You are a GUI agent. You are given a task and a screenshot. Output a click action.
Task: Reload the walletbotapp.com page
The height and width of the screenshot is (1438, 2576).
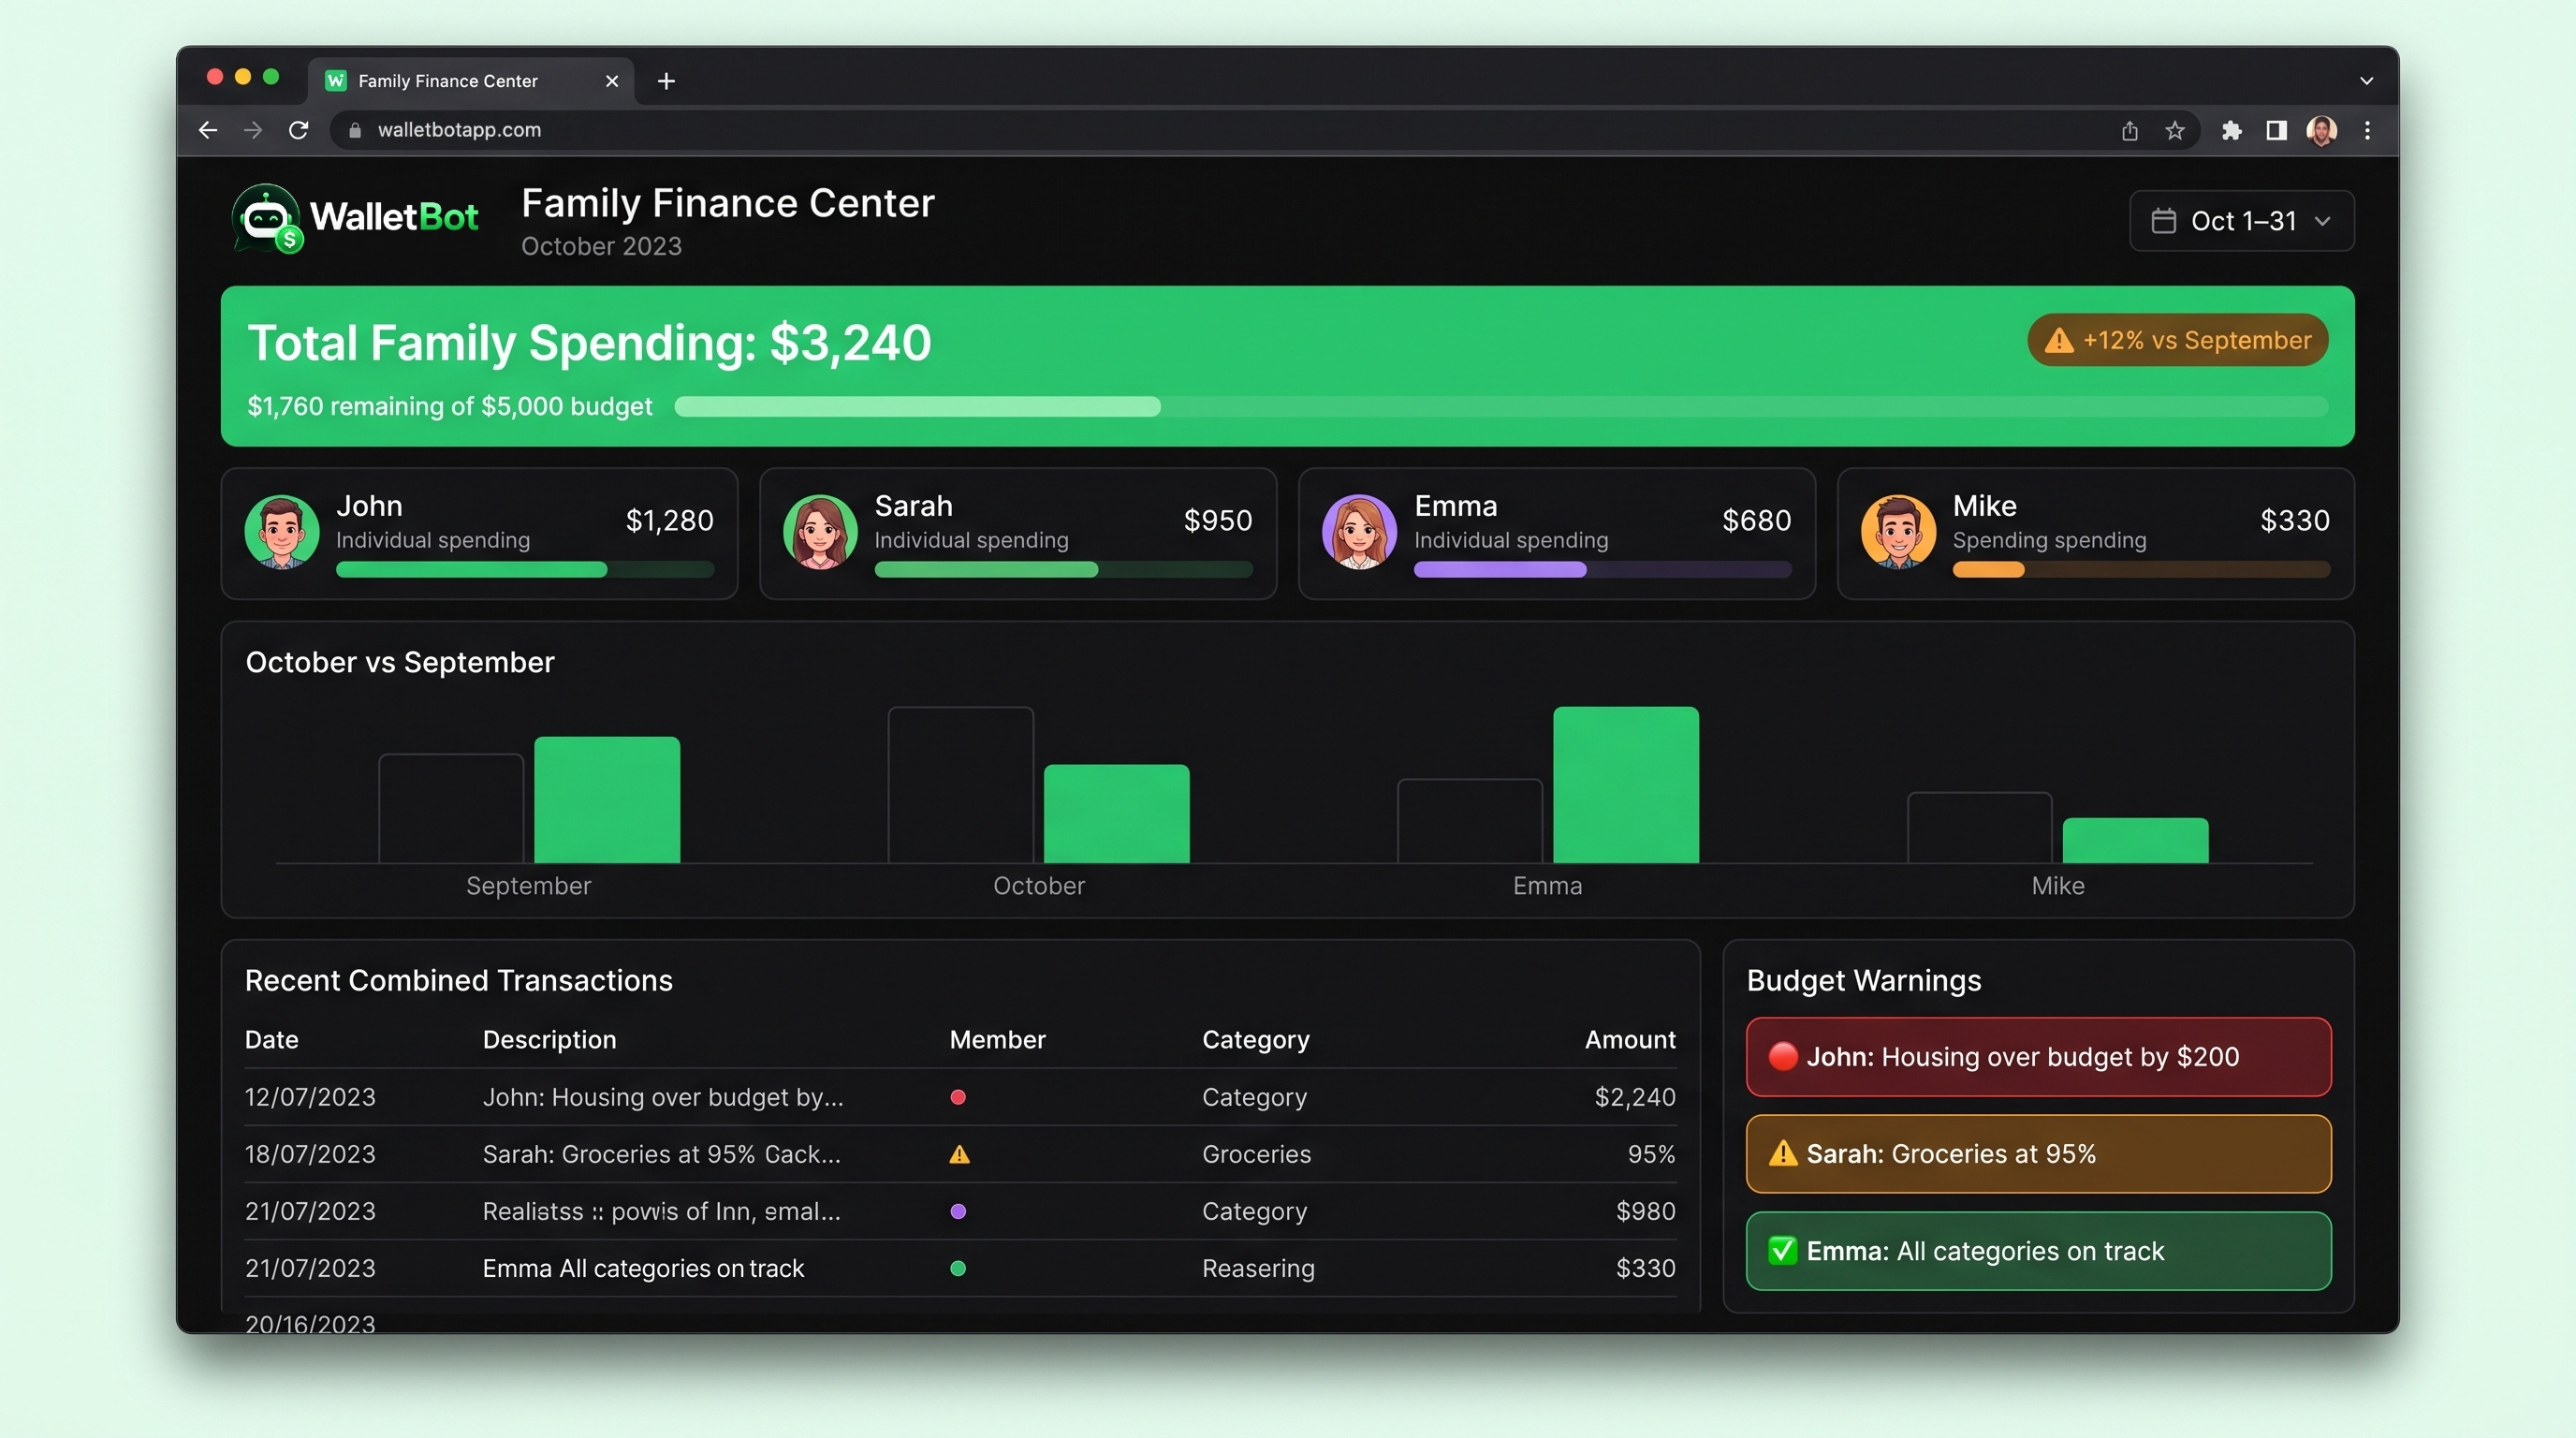[298, 130]
